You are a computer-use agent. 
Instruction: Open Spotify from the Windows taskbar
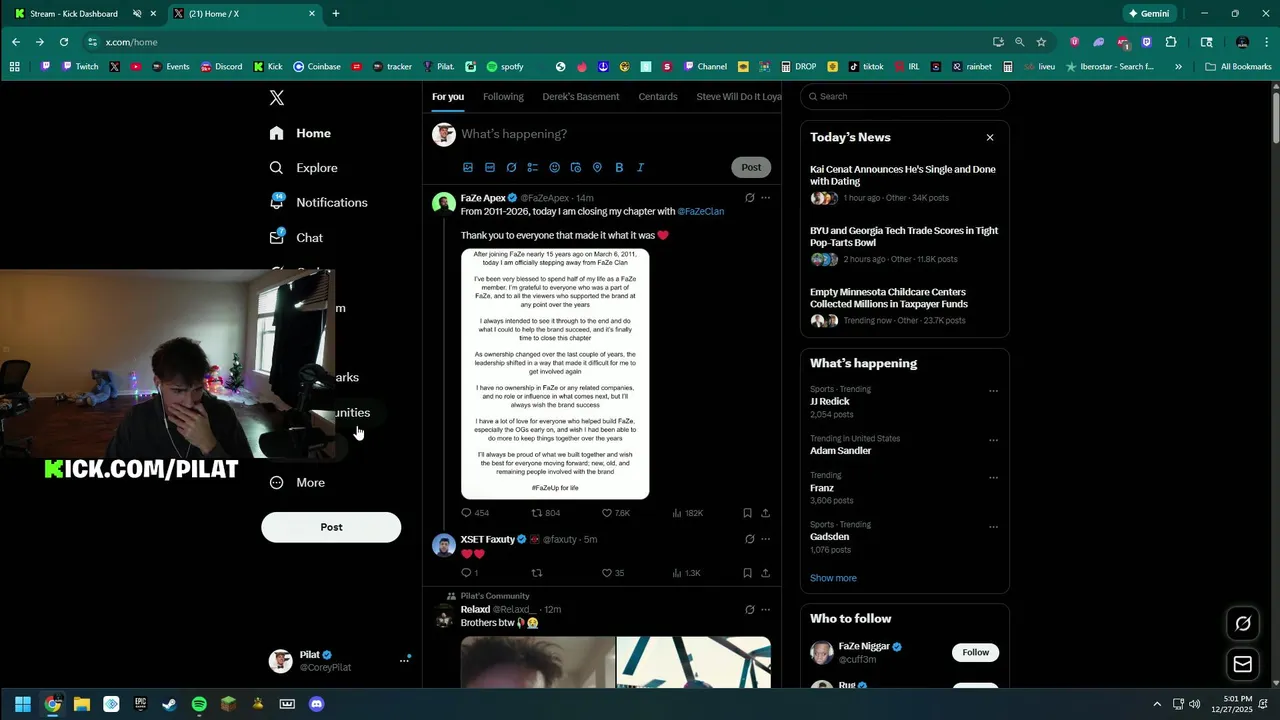(199, 704)
